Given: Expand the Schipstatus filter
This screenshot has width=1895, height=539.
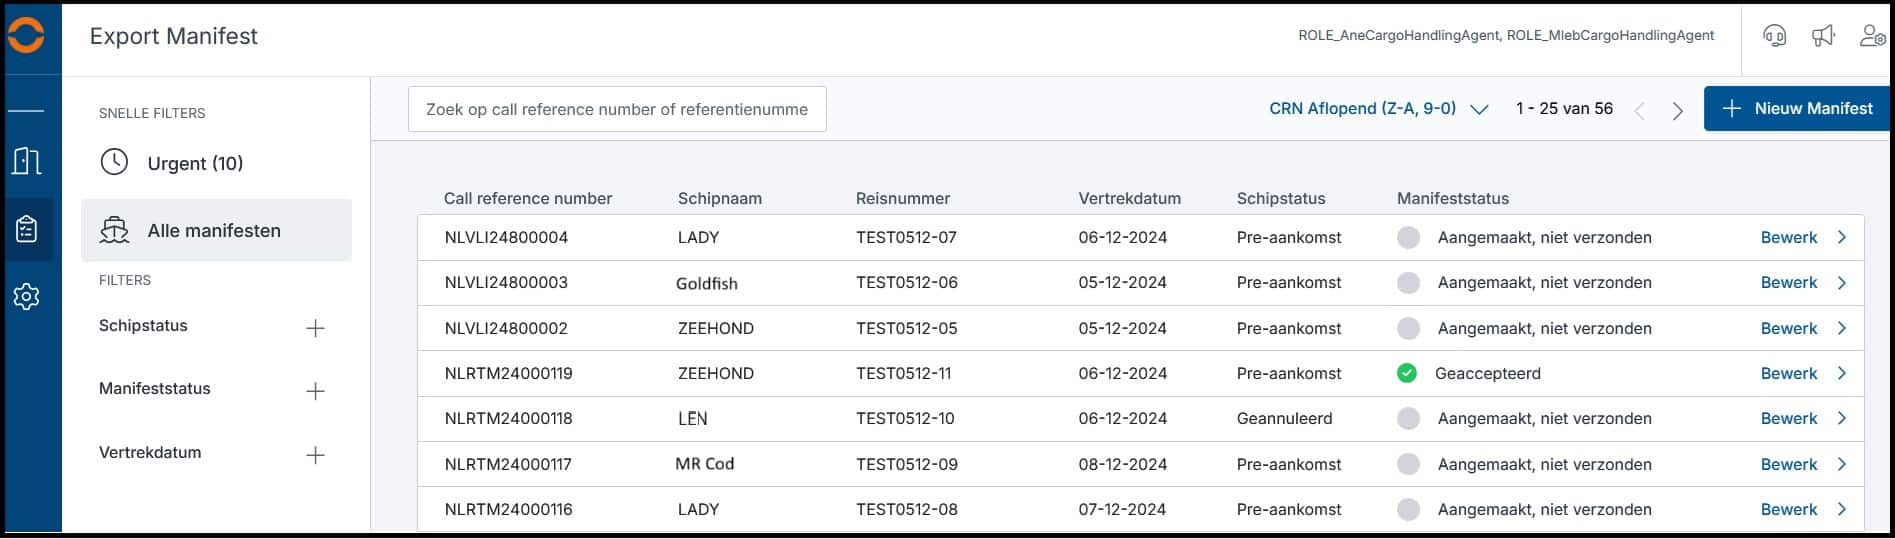Looking at the screenshot, I should (x=315, y=328).
